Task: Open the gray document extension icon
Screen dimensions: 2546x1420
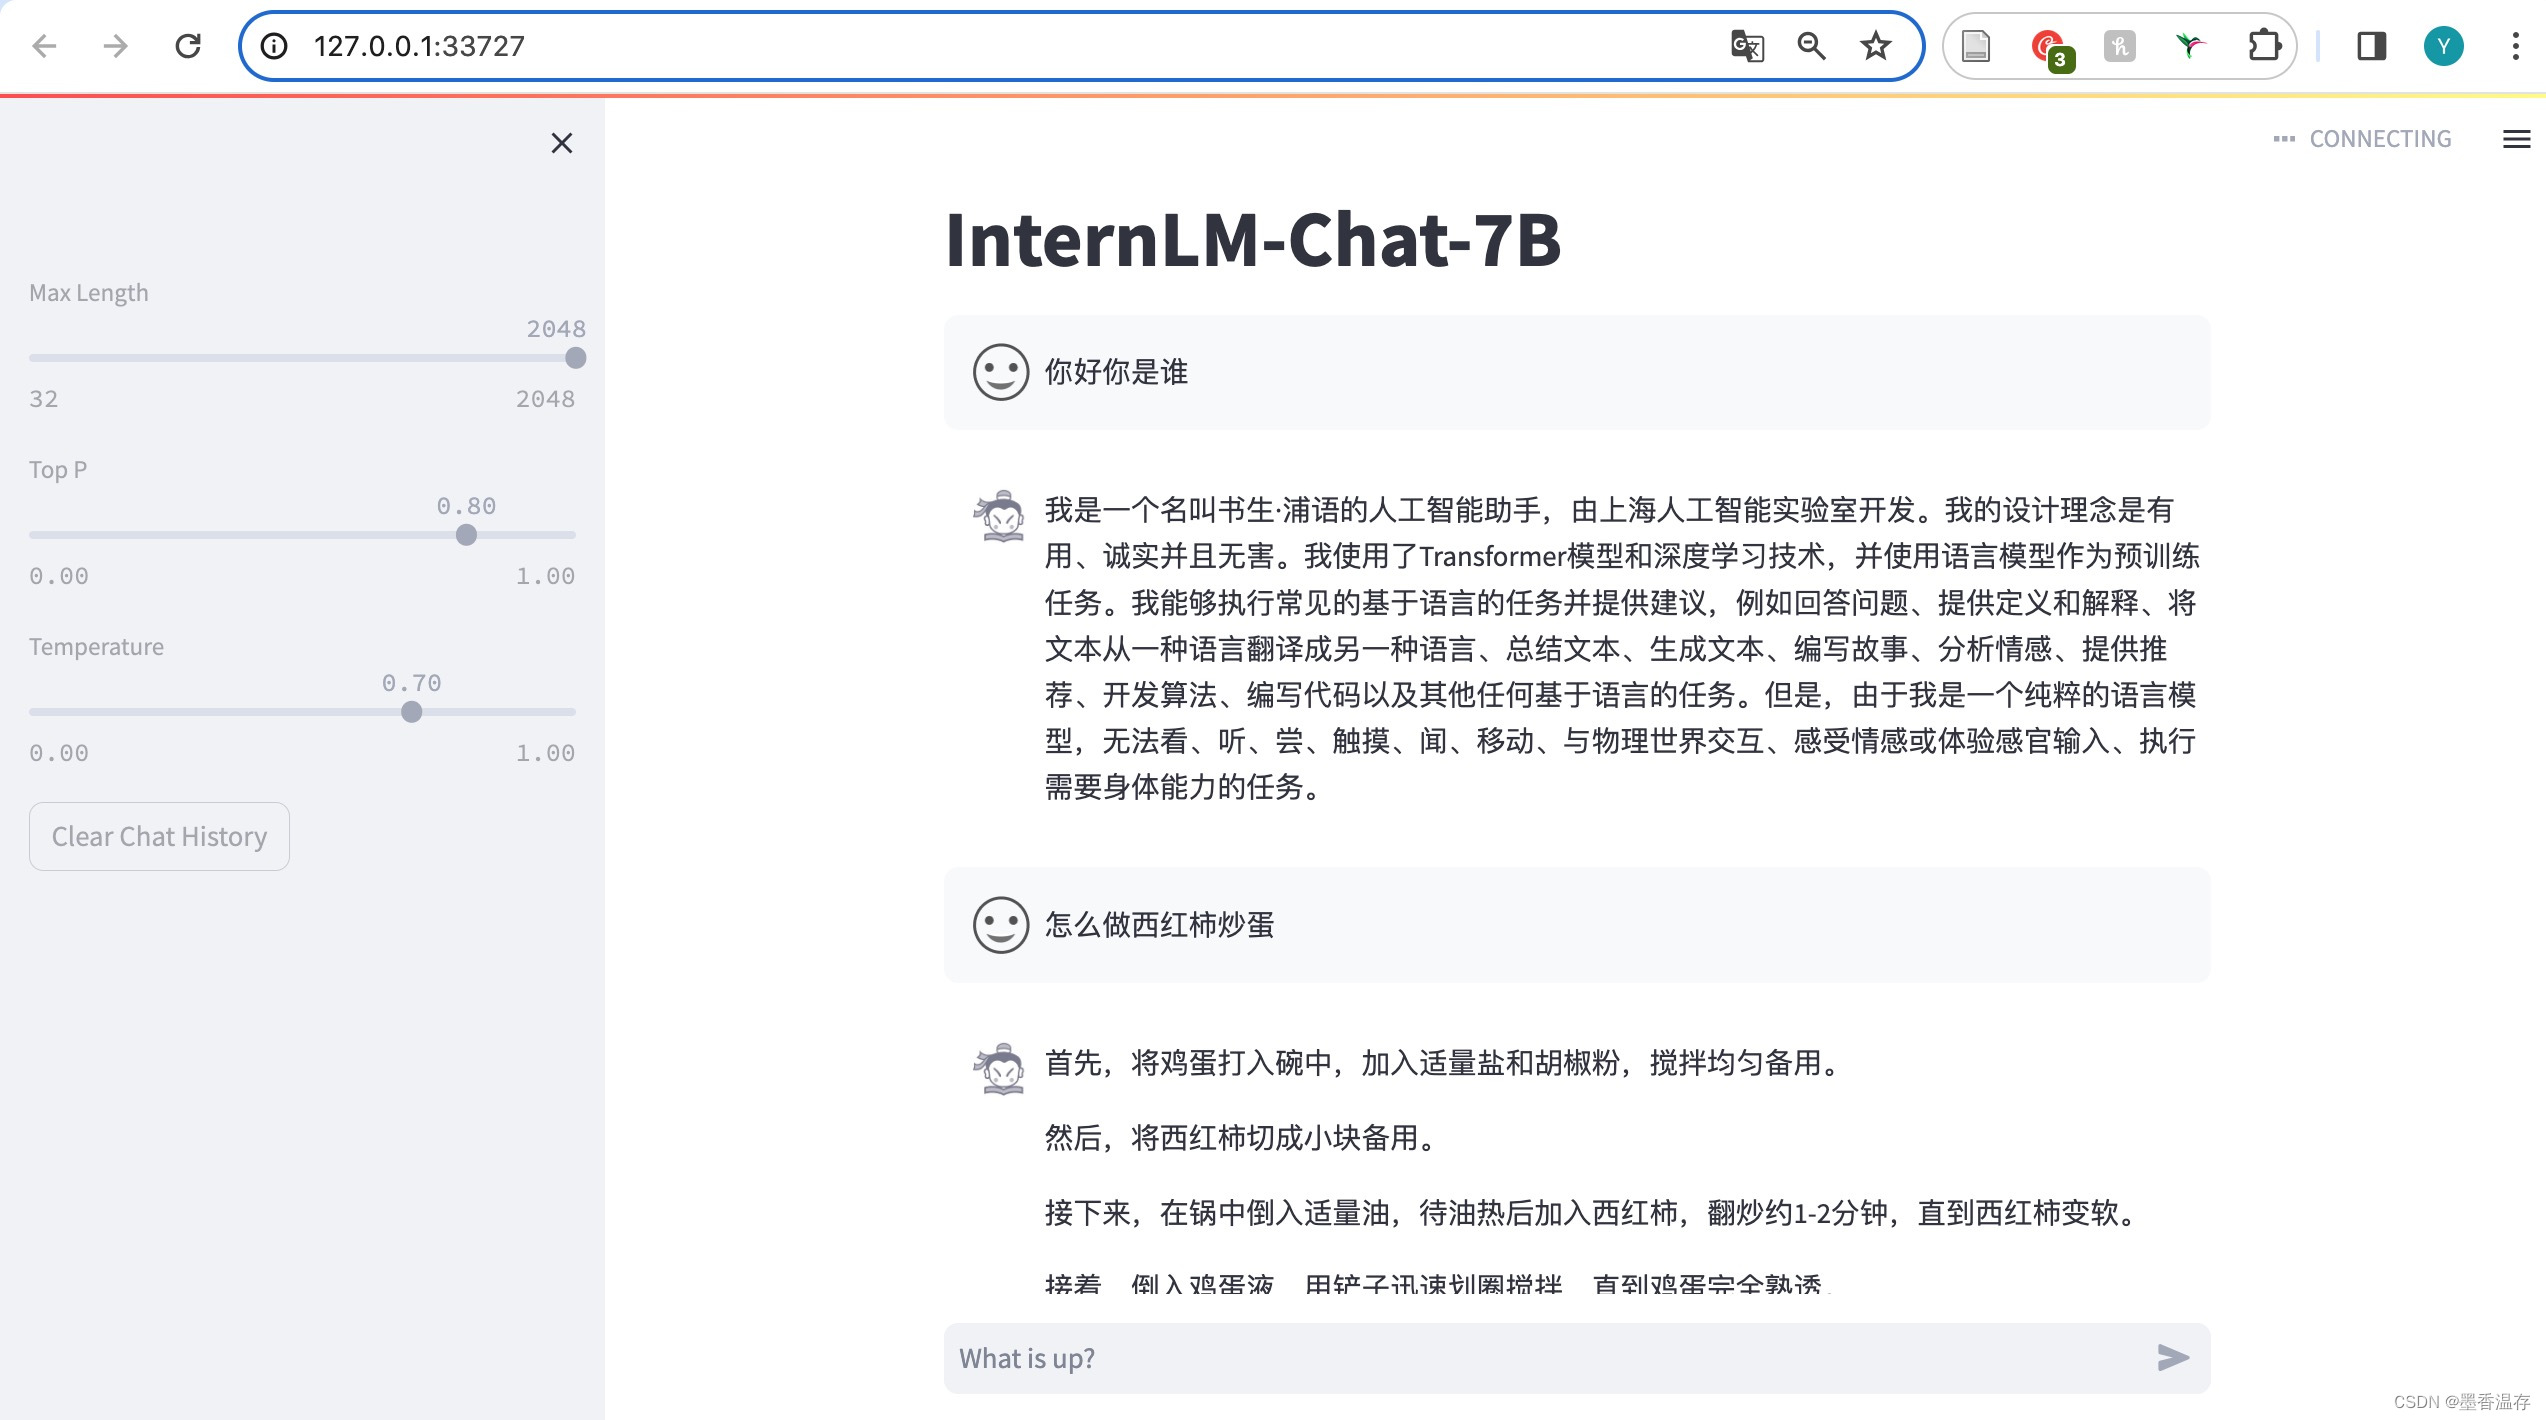Action: [x=1976, y=46]
